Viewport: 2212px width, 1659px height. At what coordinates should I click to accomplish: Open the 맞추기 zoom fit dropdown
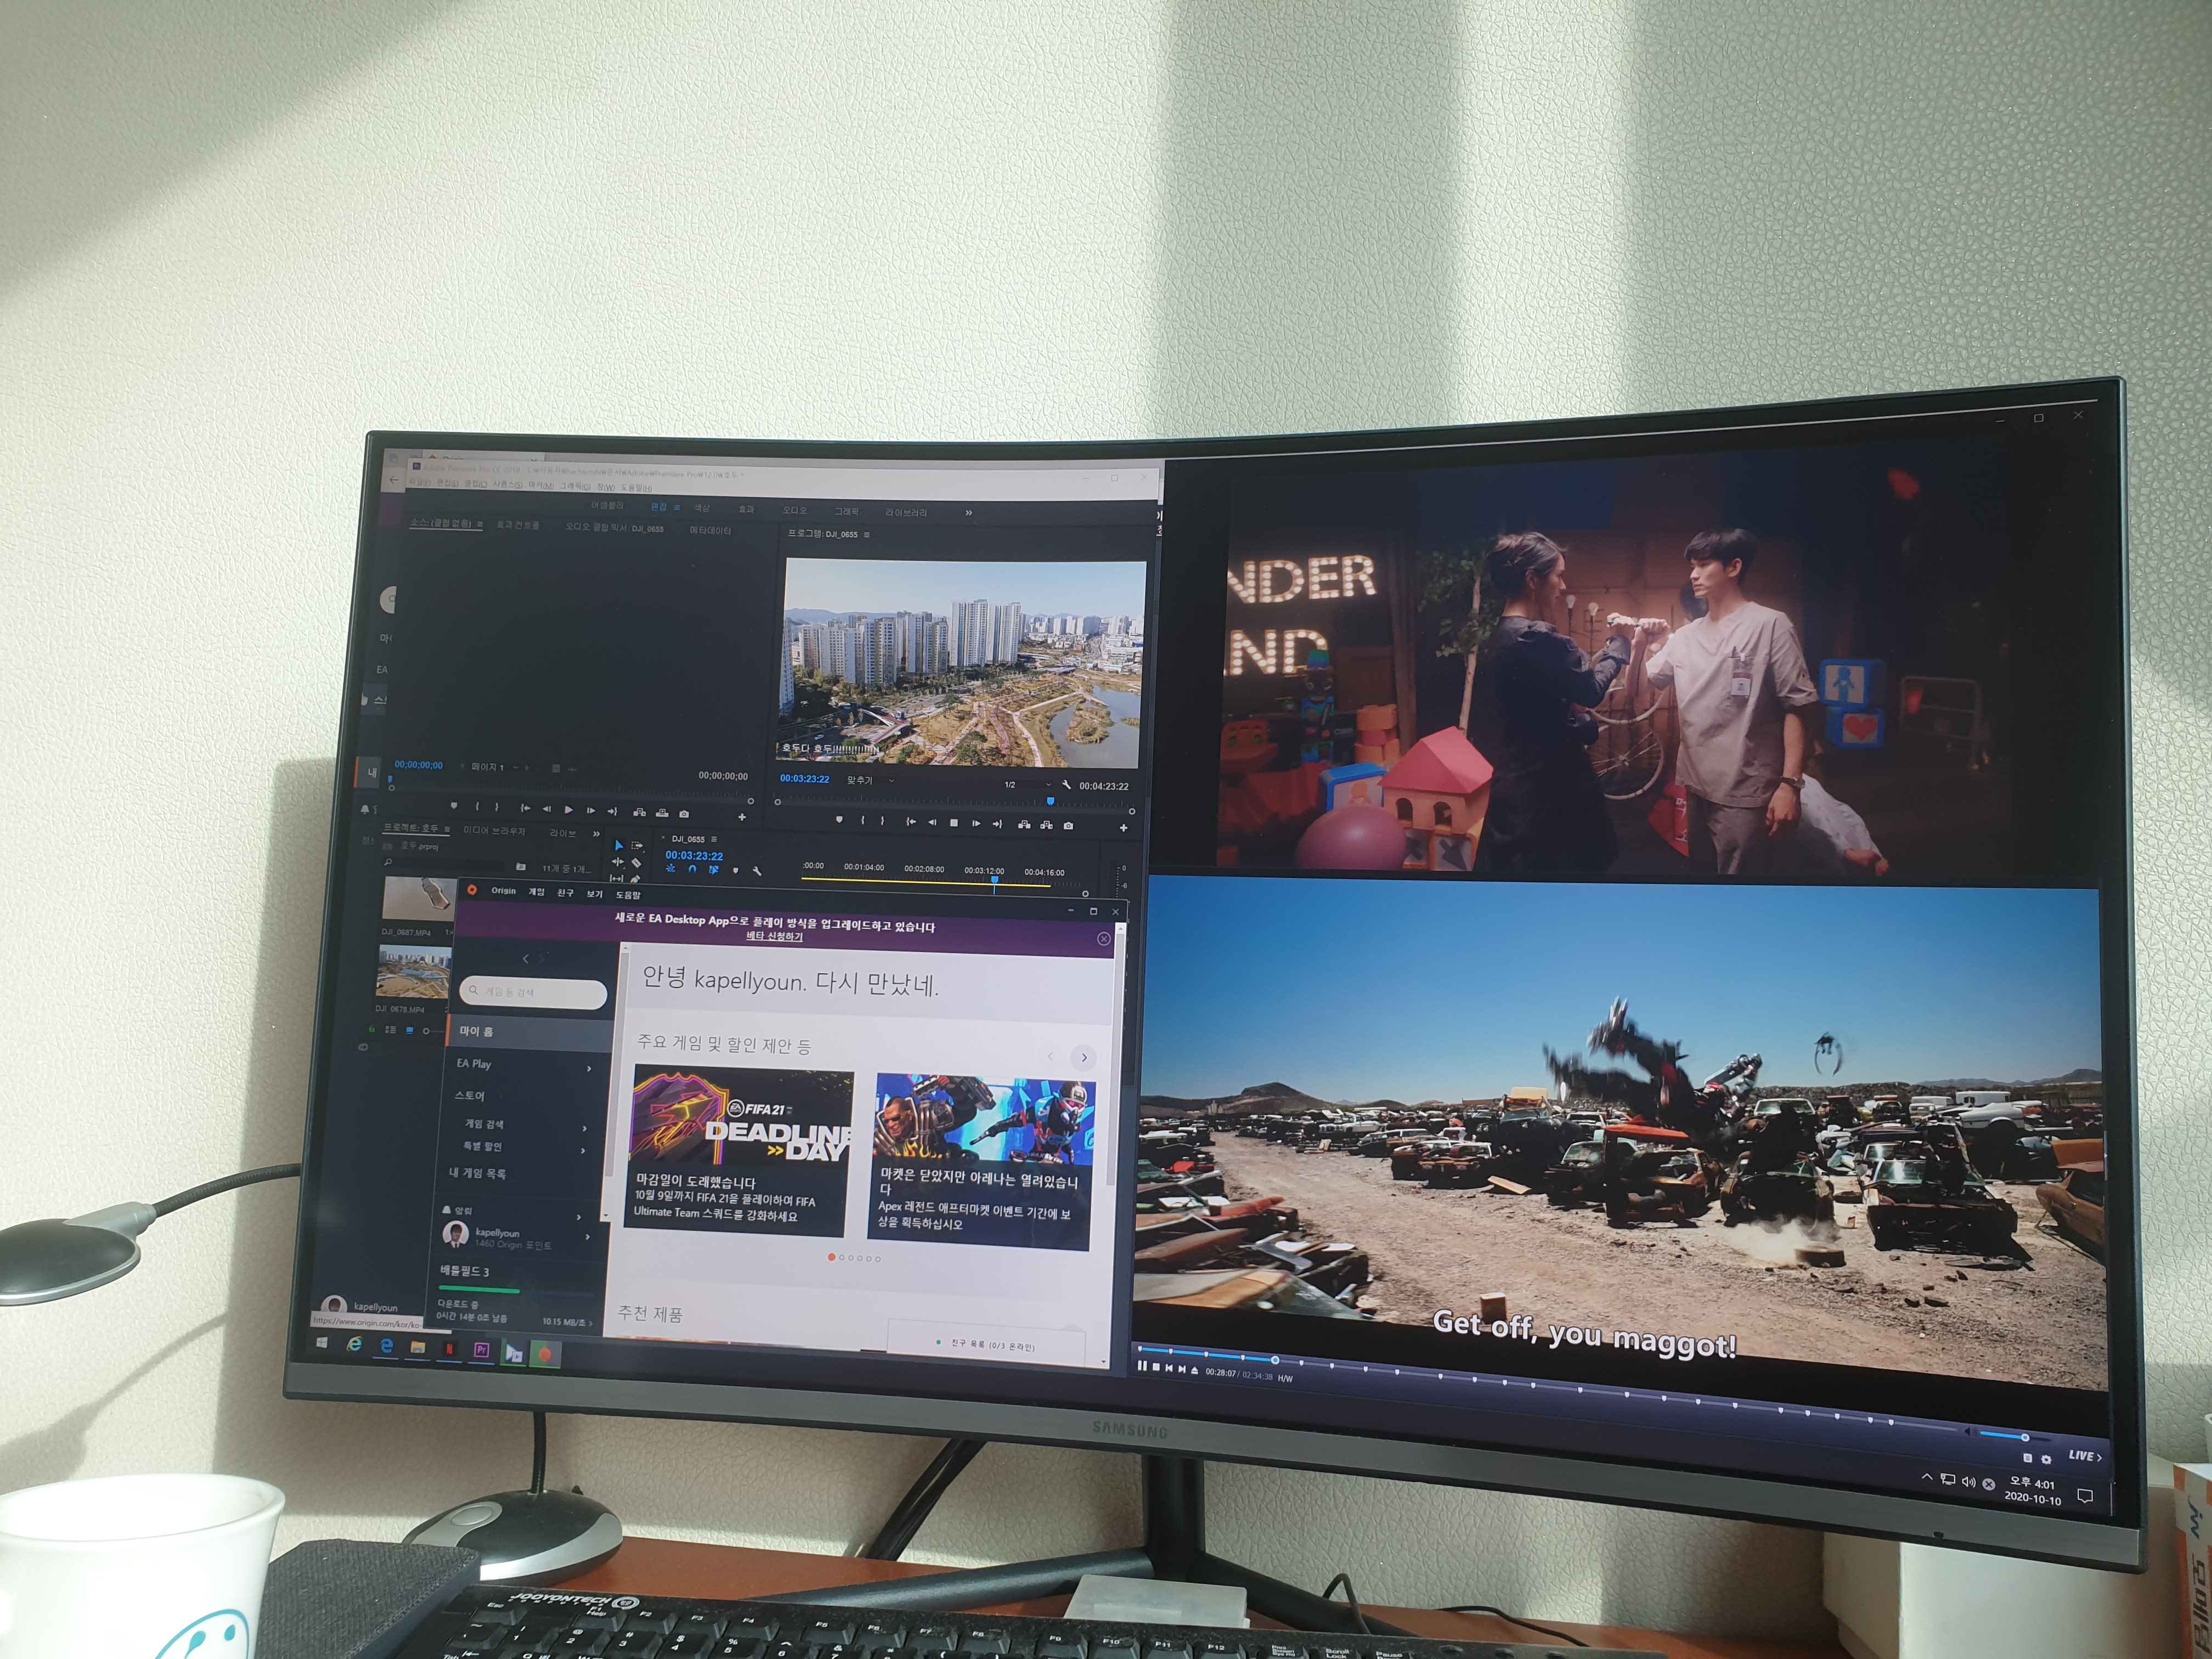(870, 780)
